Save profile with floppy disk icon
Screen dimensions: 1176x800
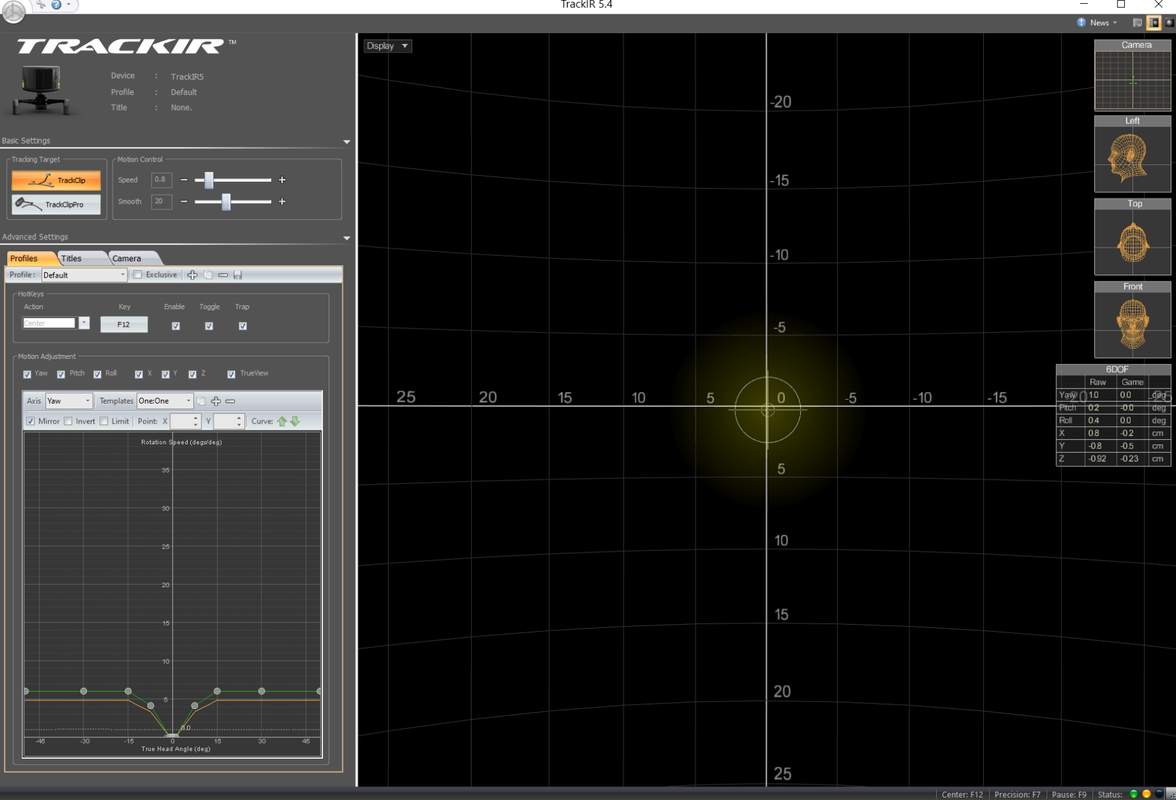[x=238, y=275]
